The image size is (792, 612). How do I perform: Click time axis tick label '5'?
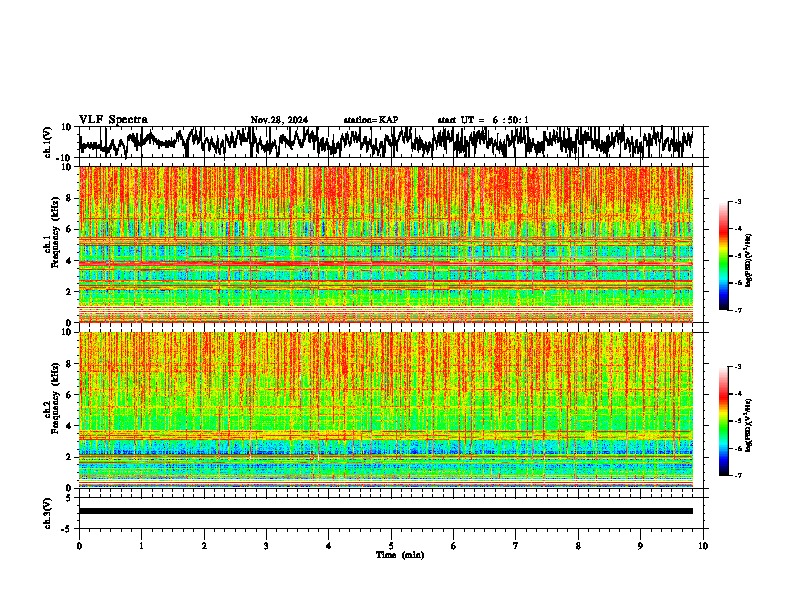tap(391, 546)
